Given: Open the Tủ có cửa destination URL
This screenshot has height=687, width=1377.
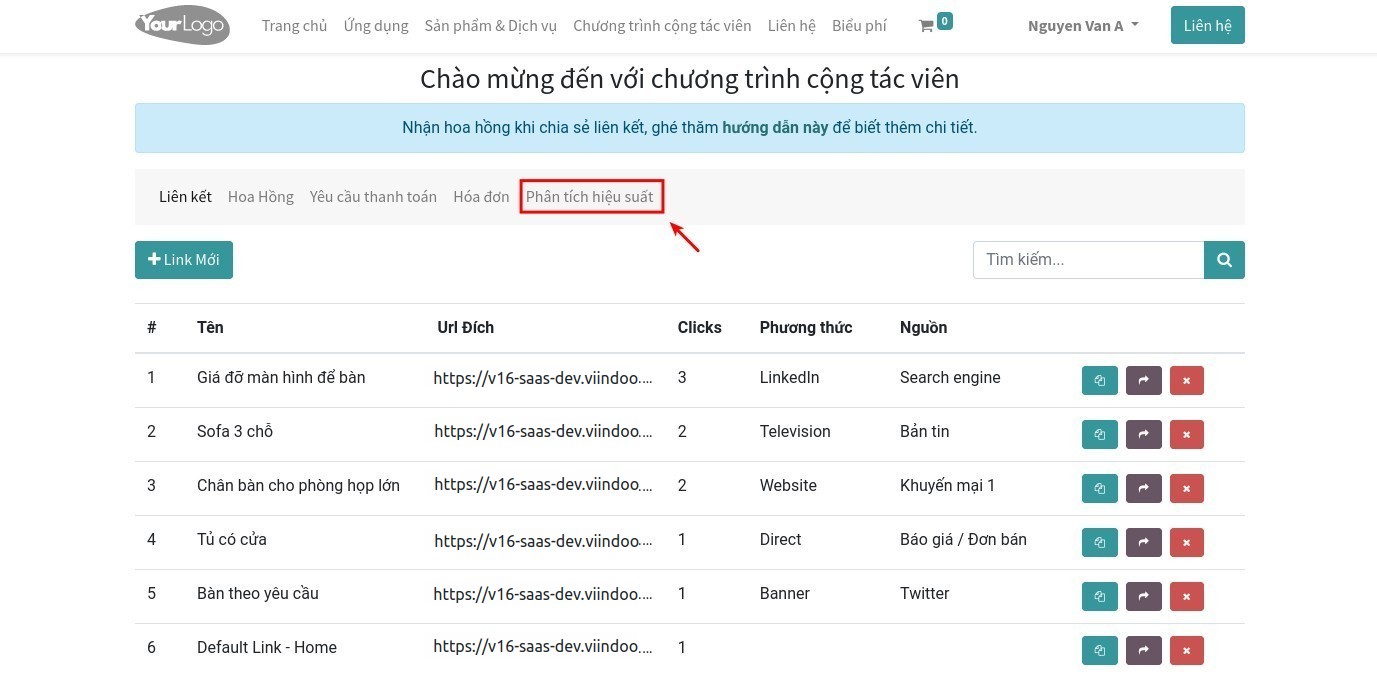Looking at the screenshot, I should 543,540.
